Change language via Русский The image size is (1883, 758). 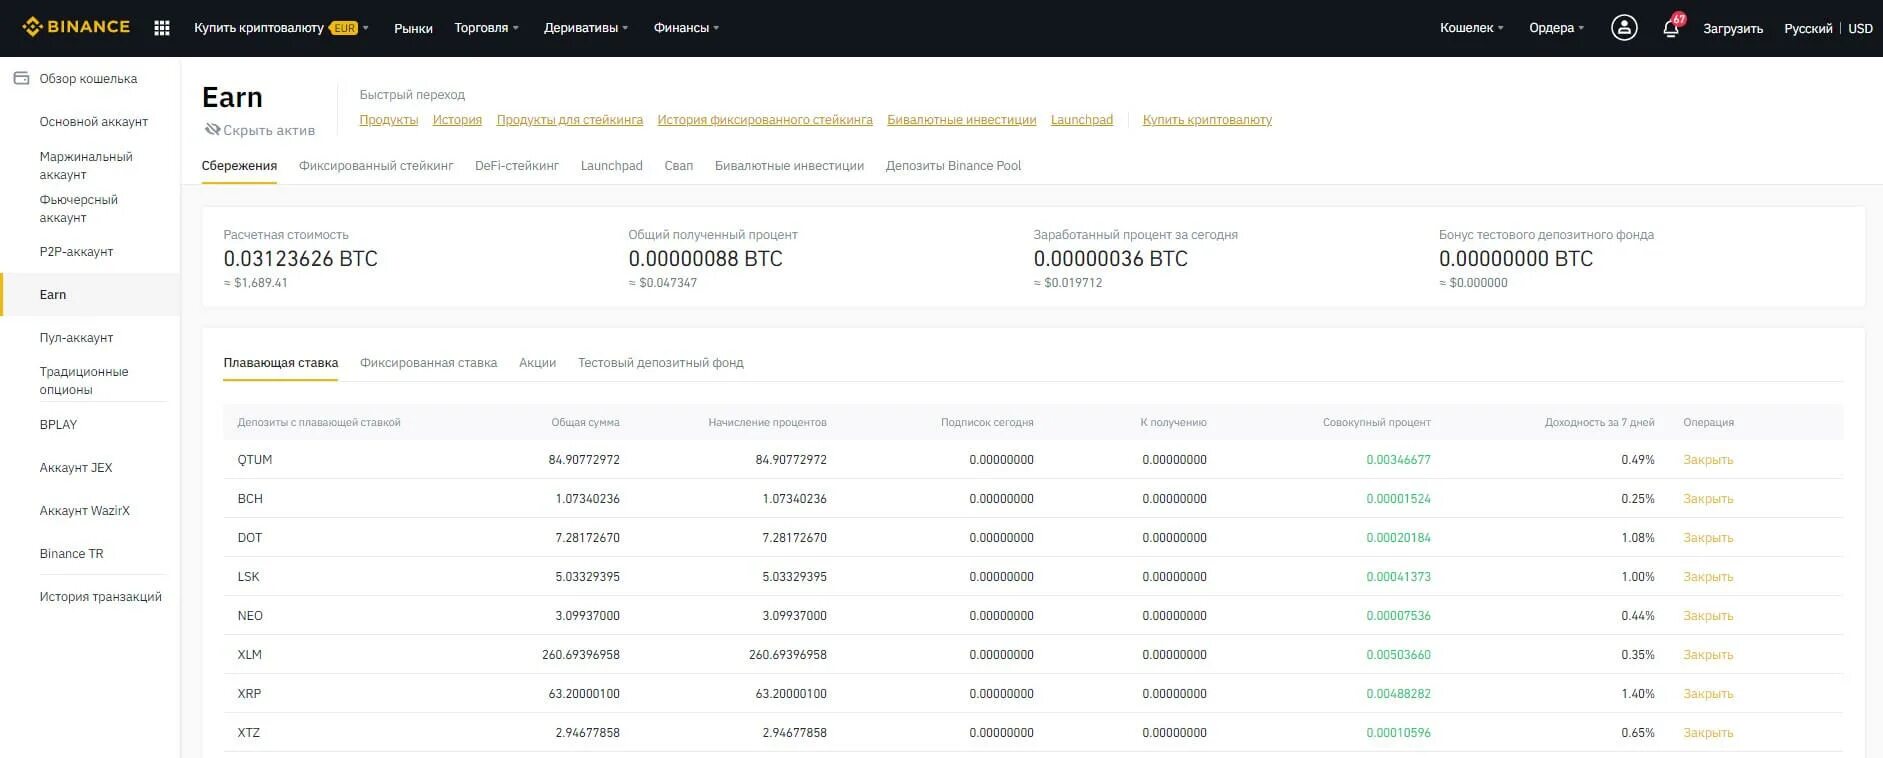pos(1808,28)
